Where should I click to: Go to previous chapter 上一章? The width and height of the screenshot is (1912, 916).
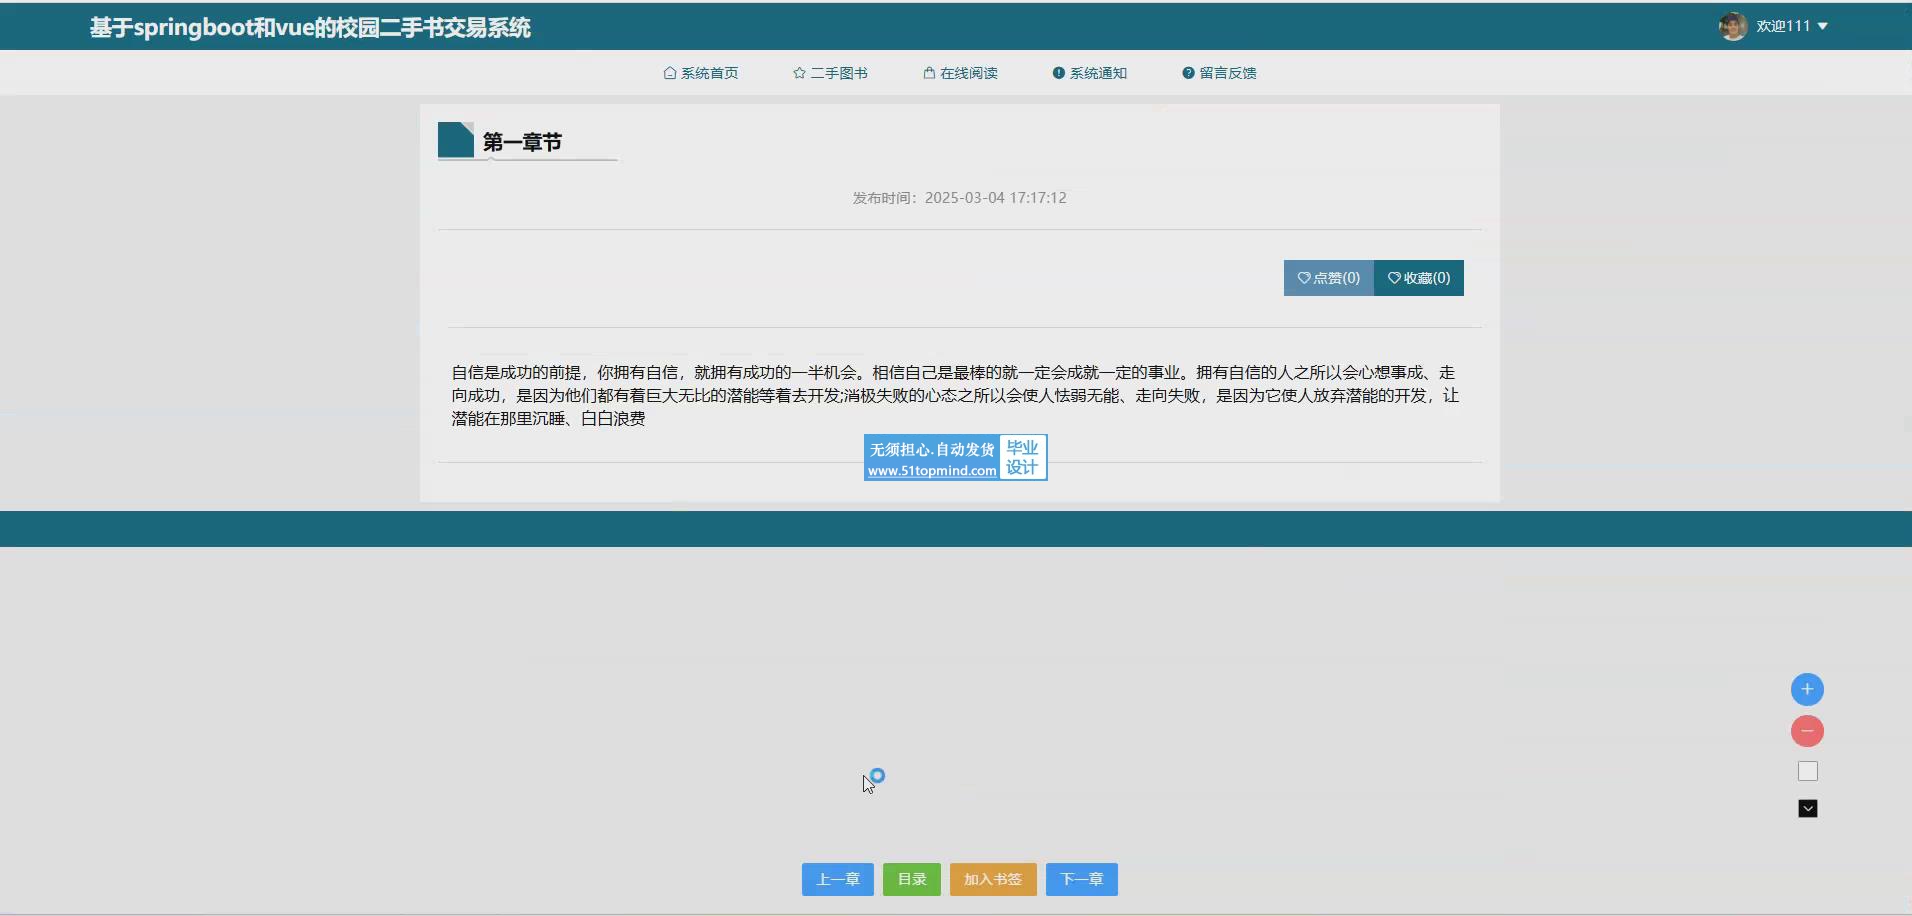pos(837,879)
